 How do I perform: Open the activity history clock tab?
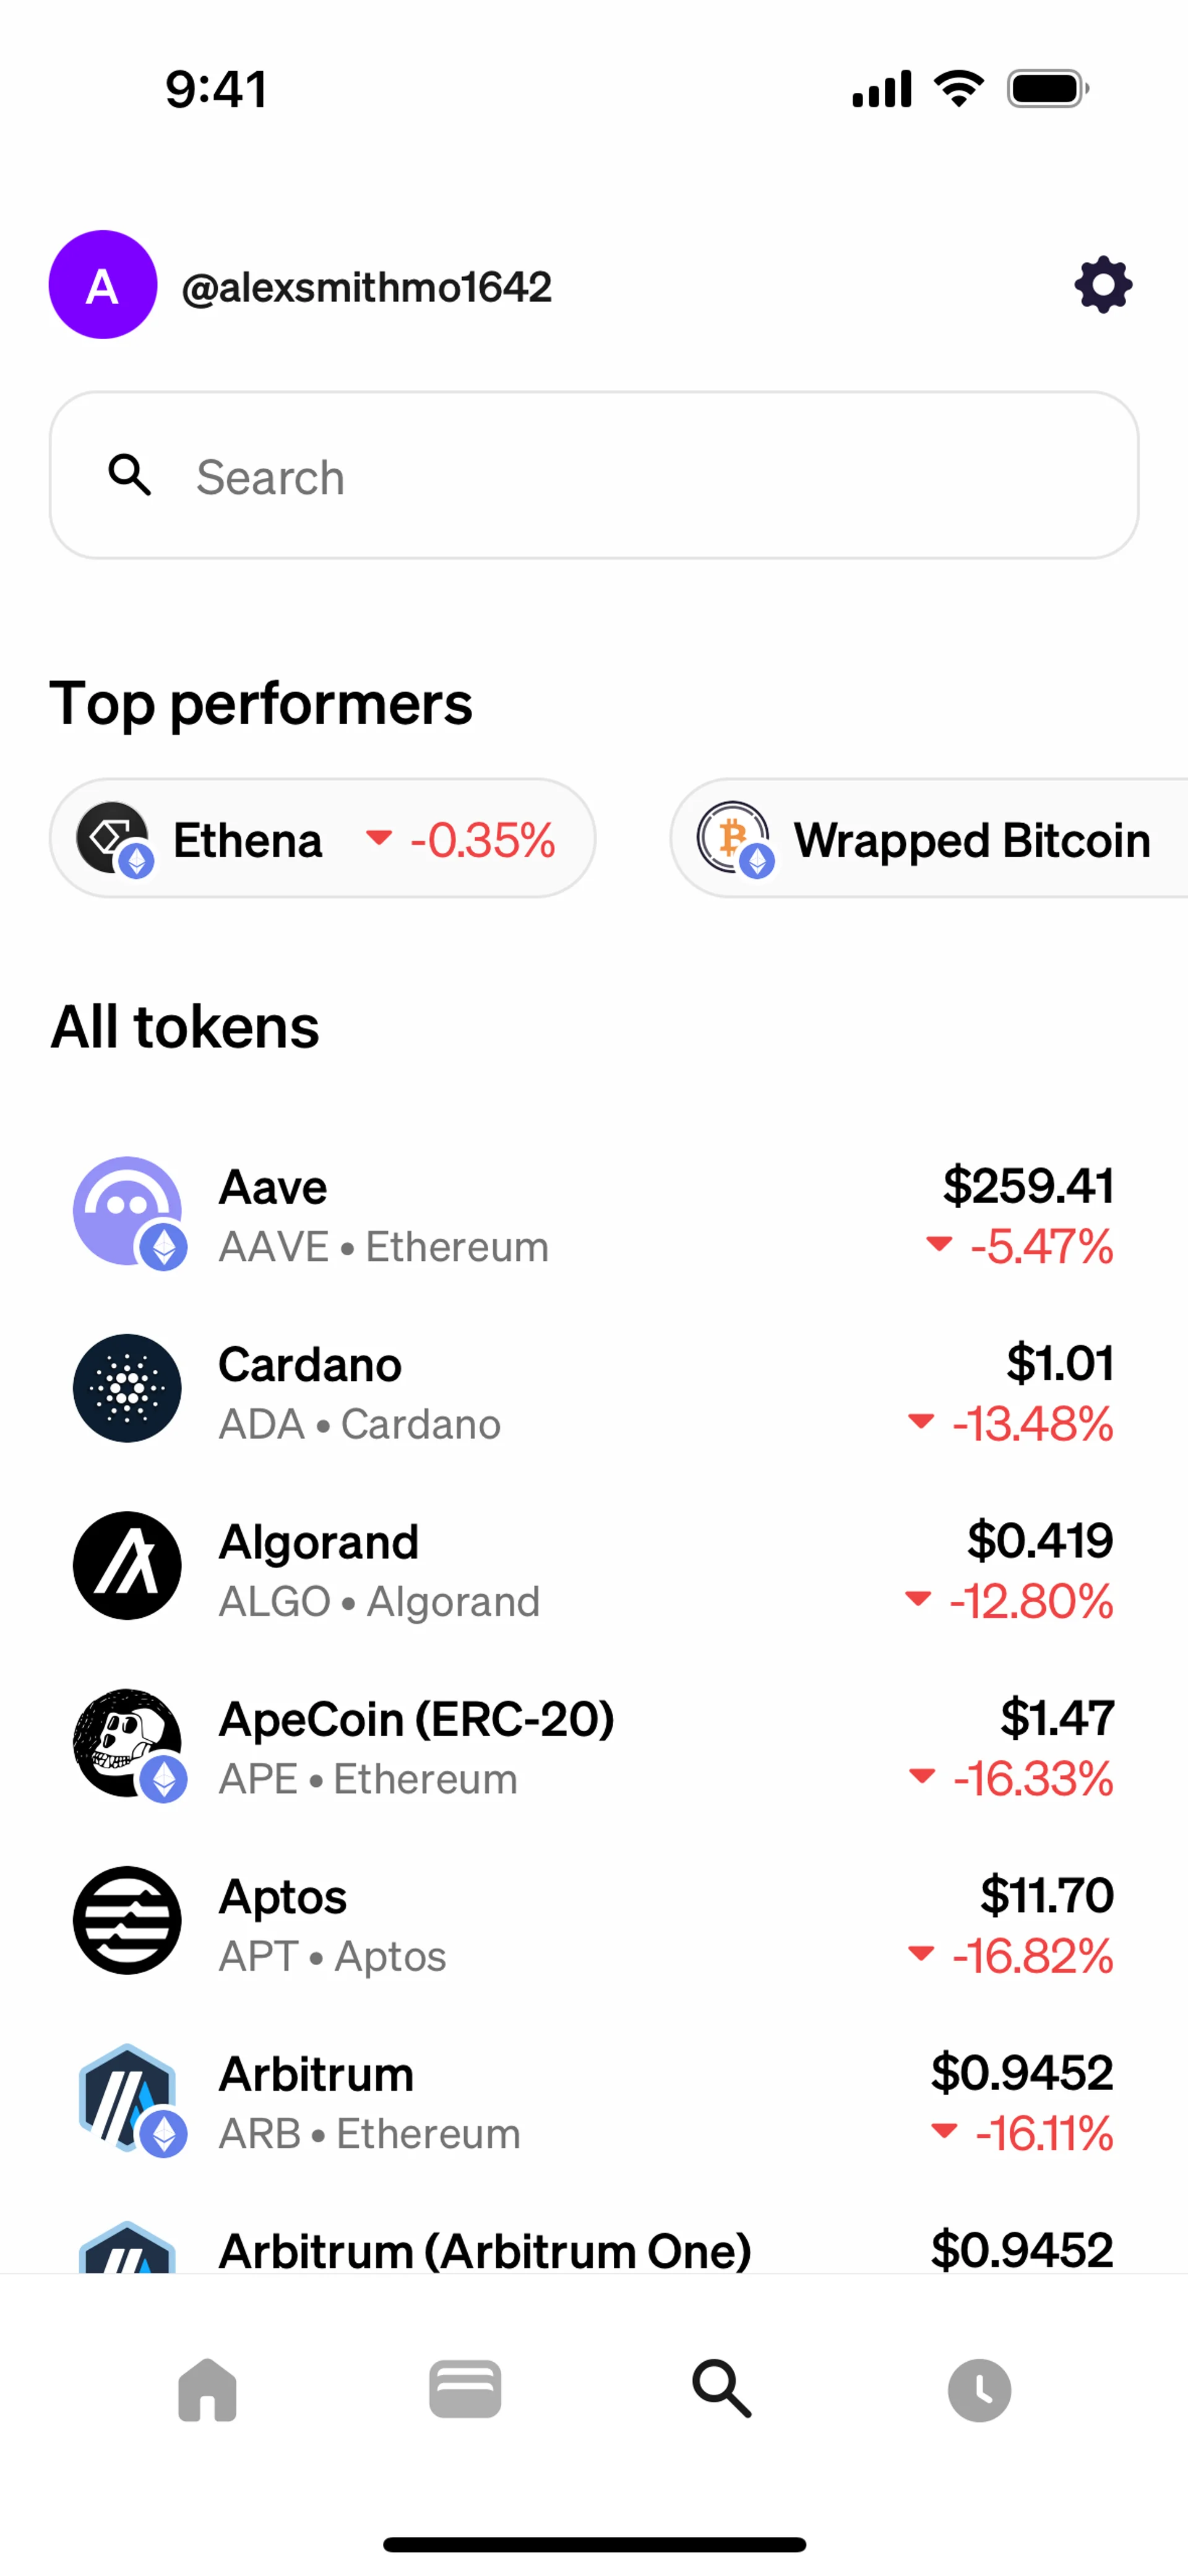click(979, 2390)
